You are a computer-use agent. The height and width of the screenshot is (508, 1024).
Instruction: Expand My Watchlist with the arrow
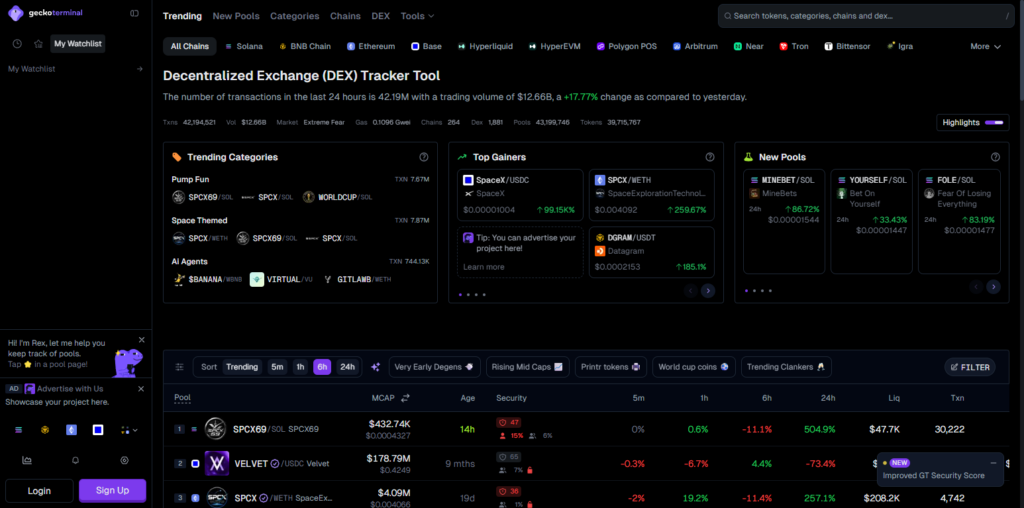point(139,69)
